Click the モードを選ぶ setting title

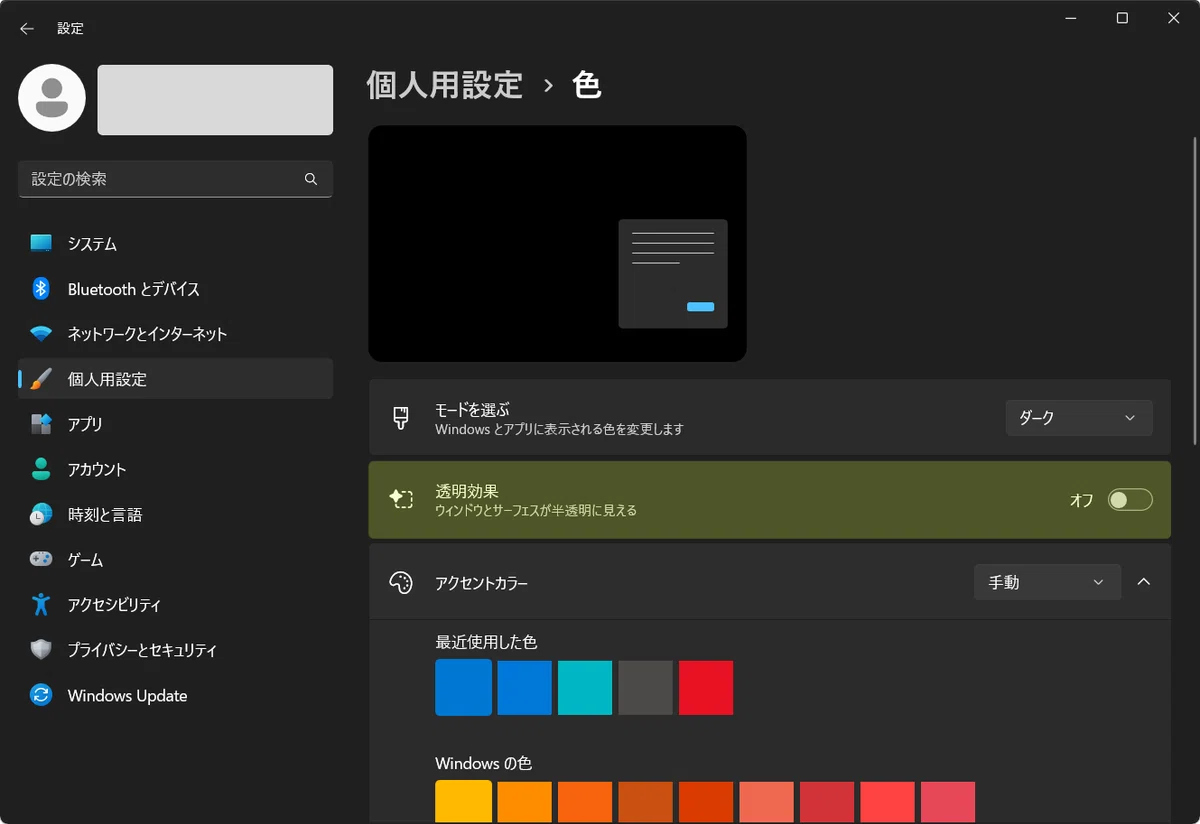pyautogui.click(x=472, y=409)
